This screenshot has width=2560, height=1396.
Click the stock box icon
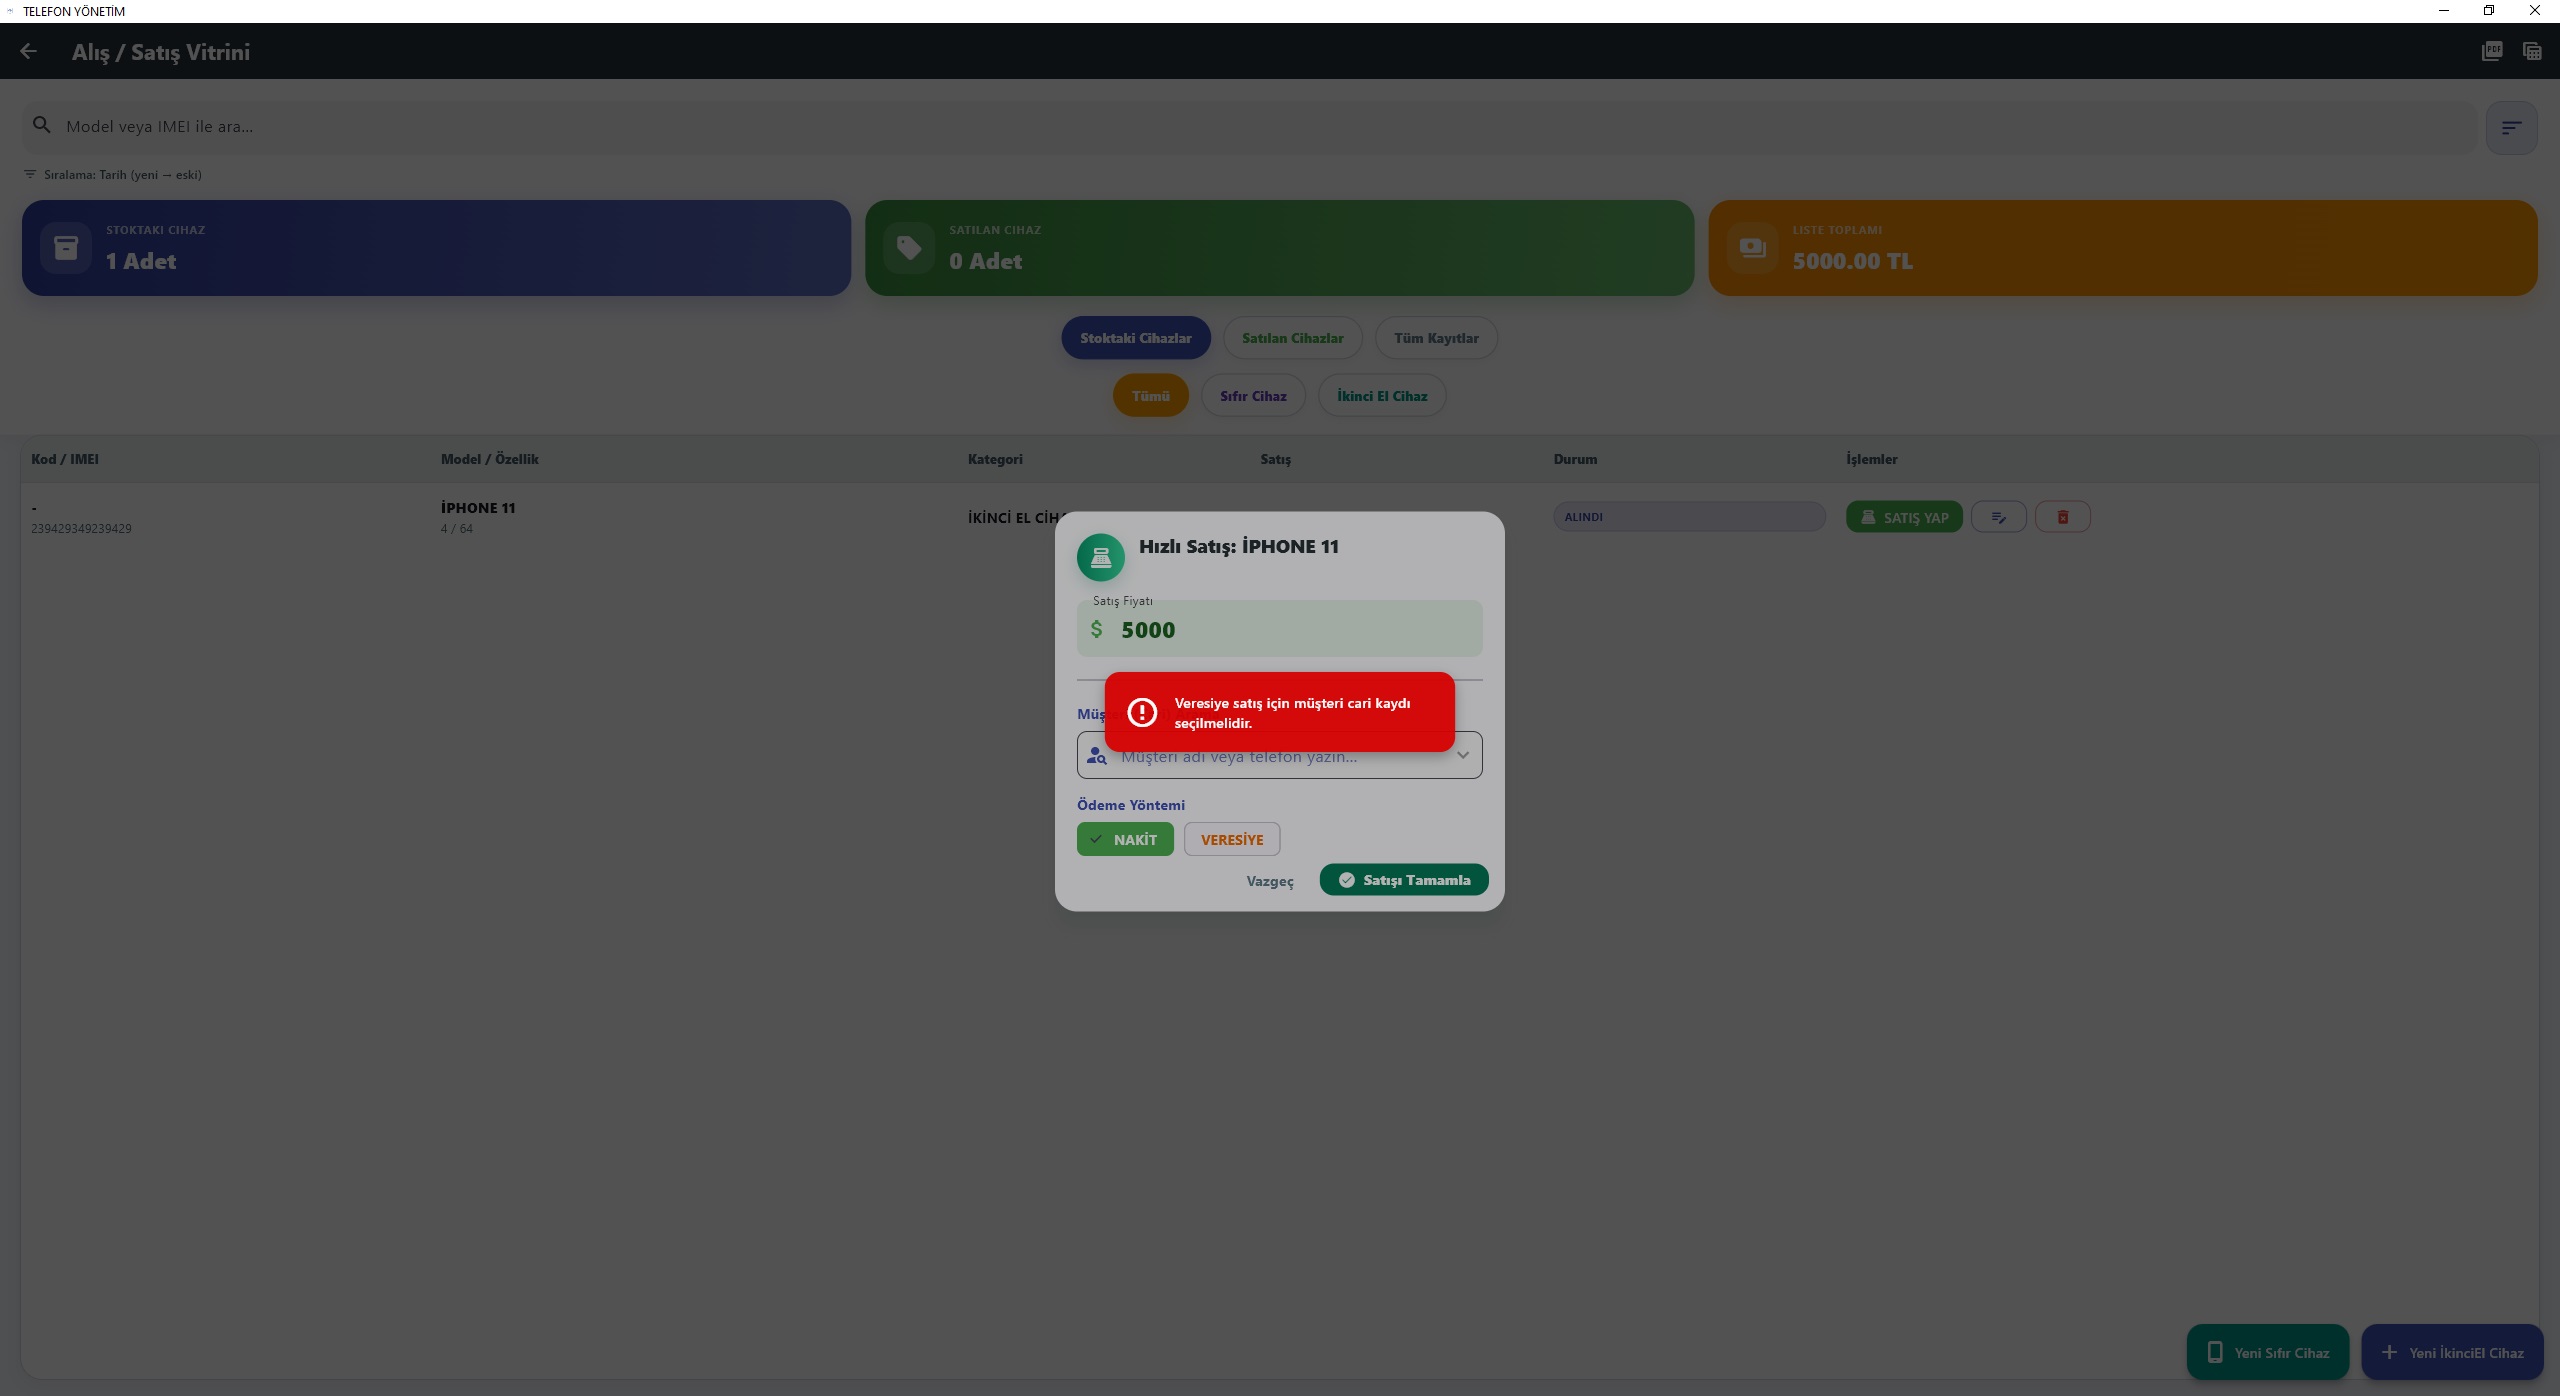point(66,247)
